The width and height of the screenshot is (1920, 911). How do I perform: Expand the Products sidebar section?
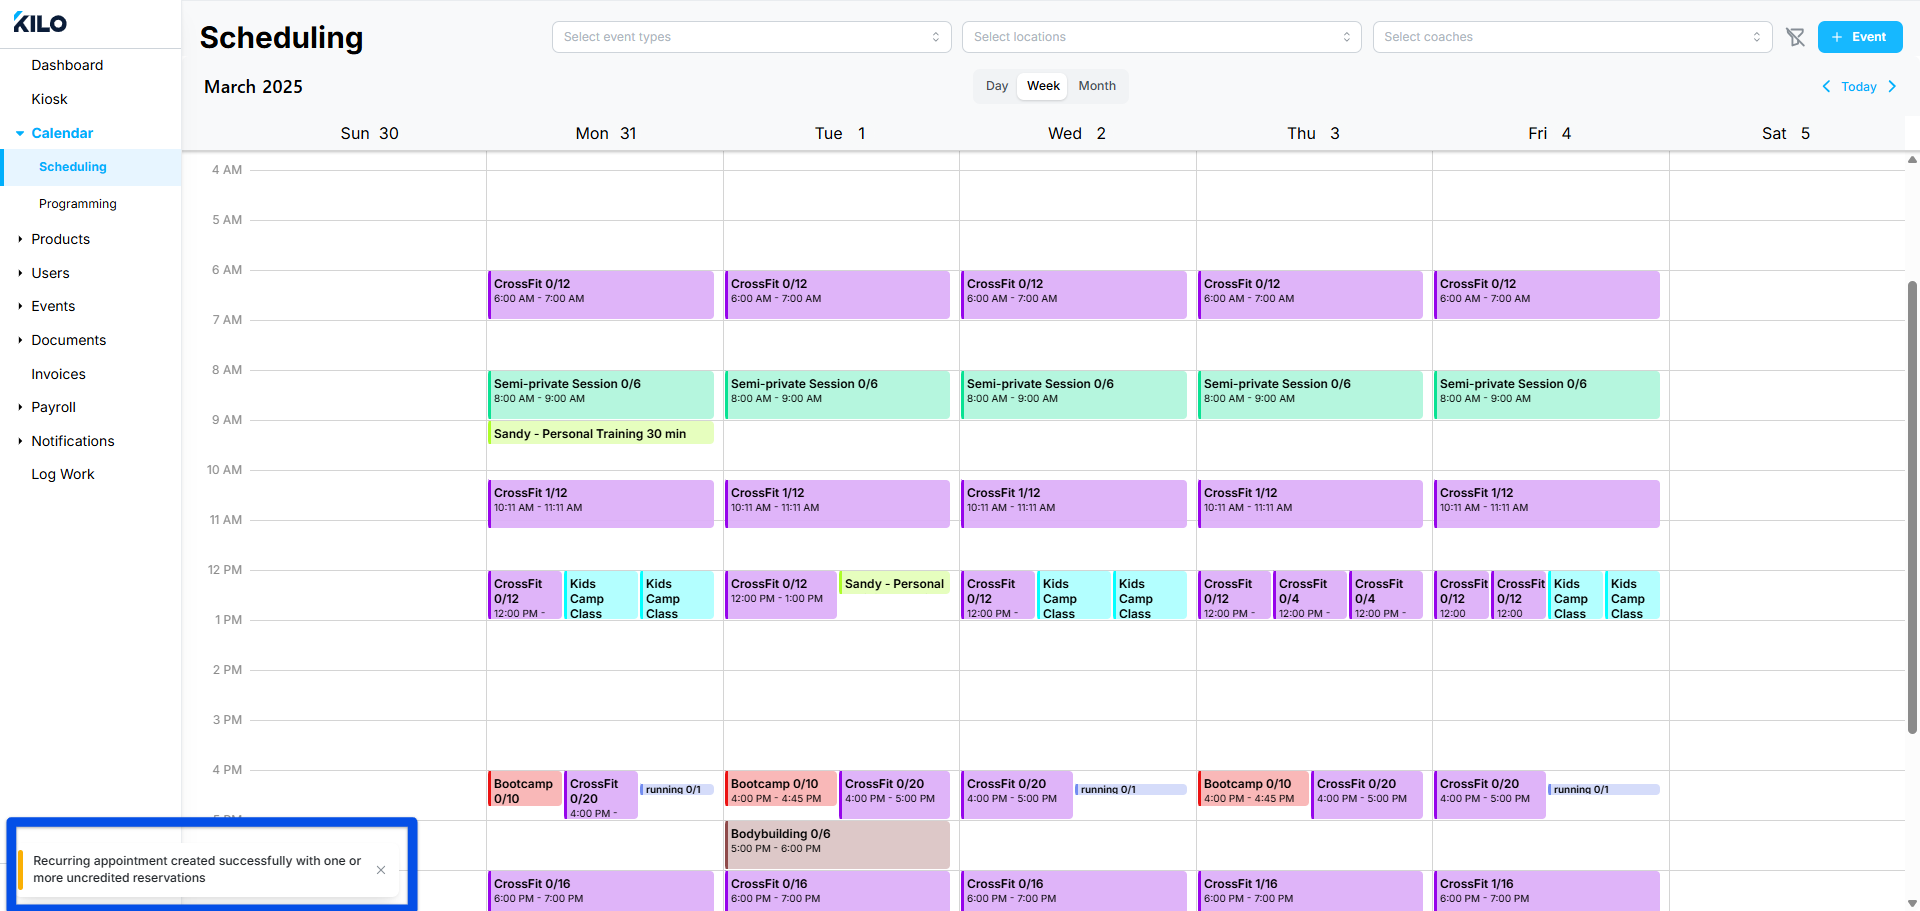tap(20, 239)
